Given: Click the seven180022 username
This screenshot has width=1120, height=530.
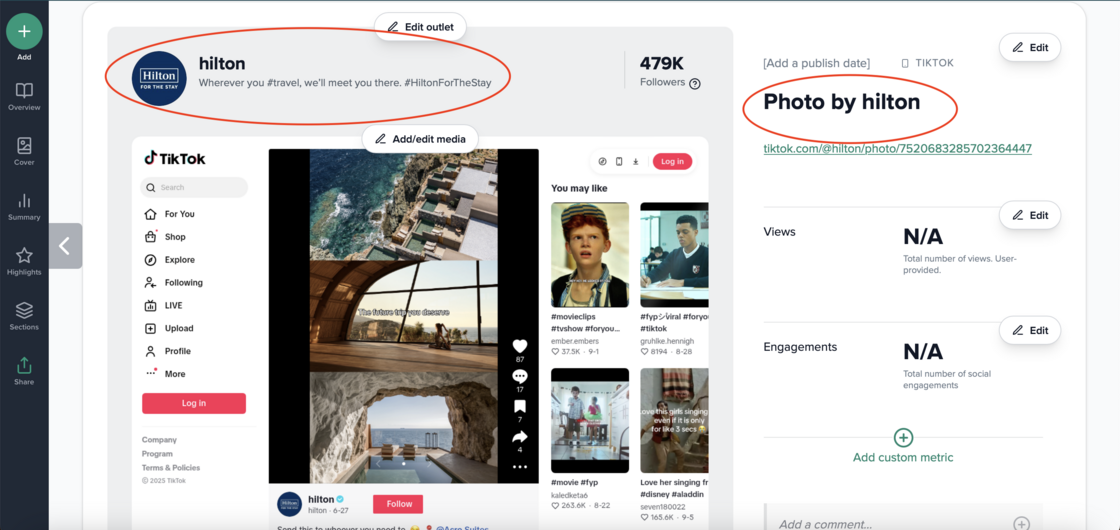Looking at the screenshot, I should click(x=664, y=505).
